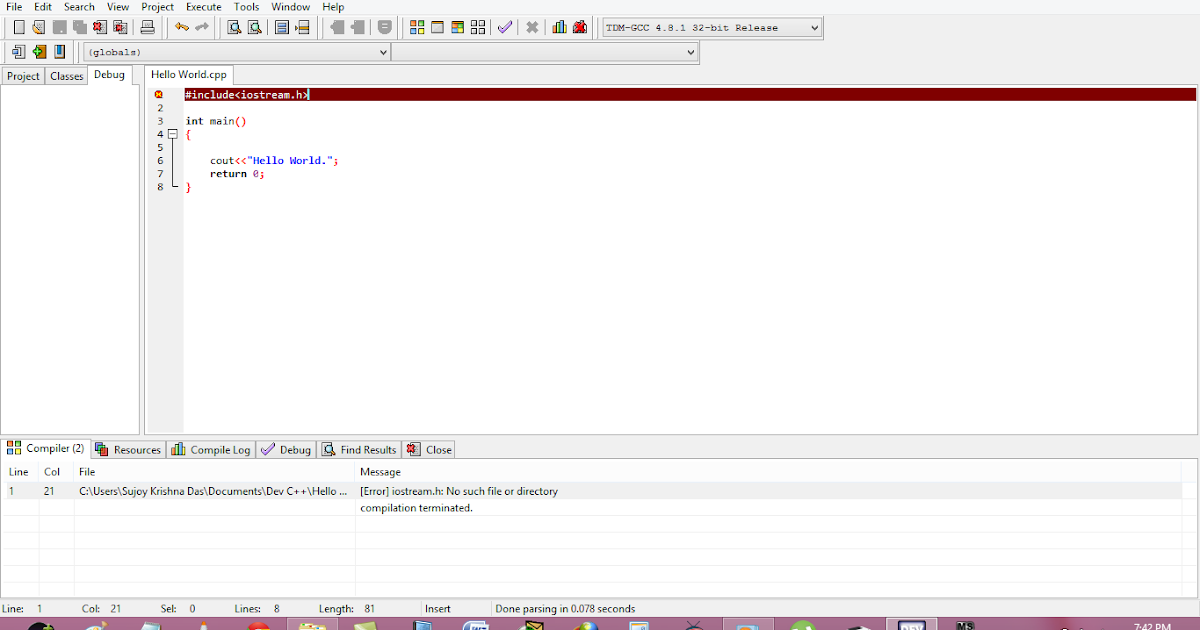Image resolution: width=1200 pixels, height=630 pixels.
Task: Click the File column header
Action: 214,472
